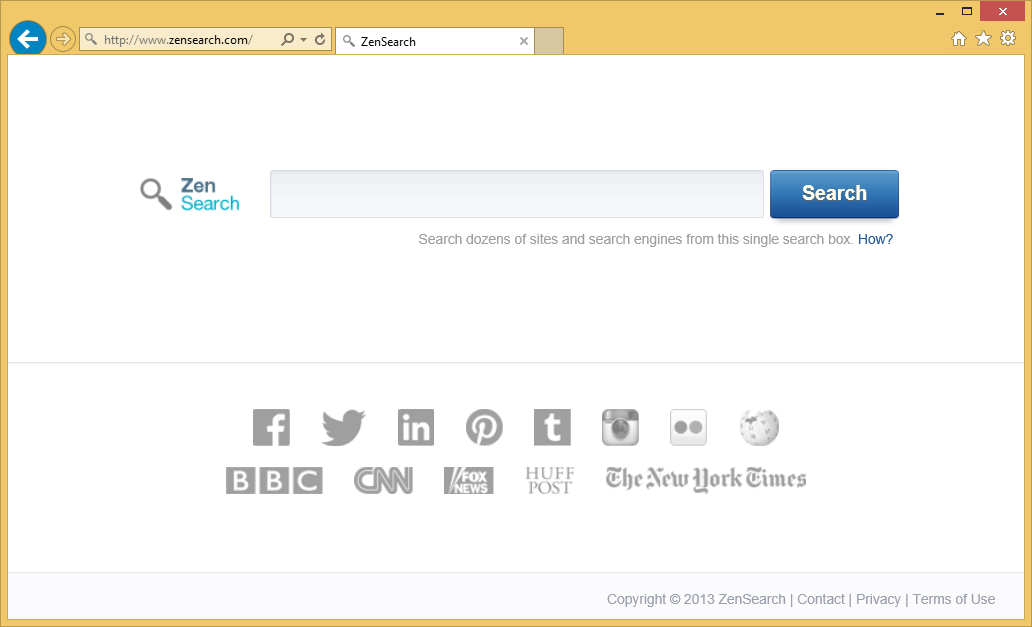The width and height of the screenshot is (1032, 627).
Task: Open the Instagram camera icon
Action: pyautogui.click(x=620, y=428)
